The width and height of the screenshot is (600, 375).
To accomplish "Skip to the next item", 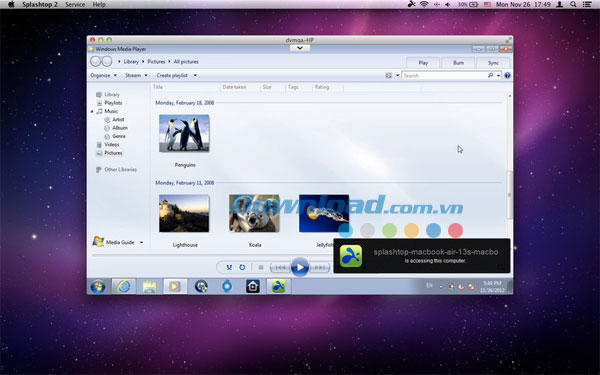I will 319,267.
